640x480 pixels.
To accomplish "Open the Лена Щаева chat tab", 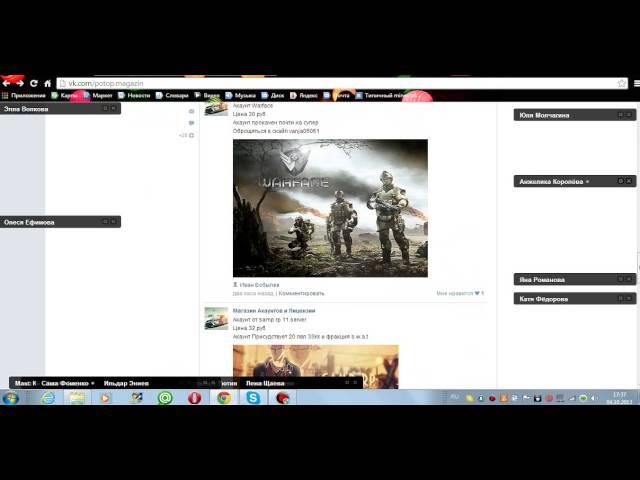I will (265, 383).
